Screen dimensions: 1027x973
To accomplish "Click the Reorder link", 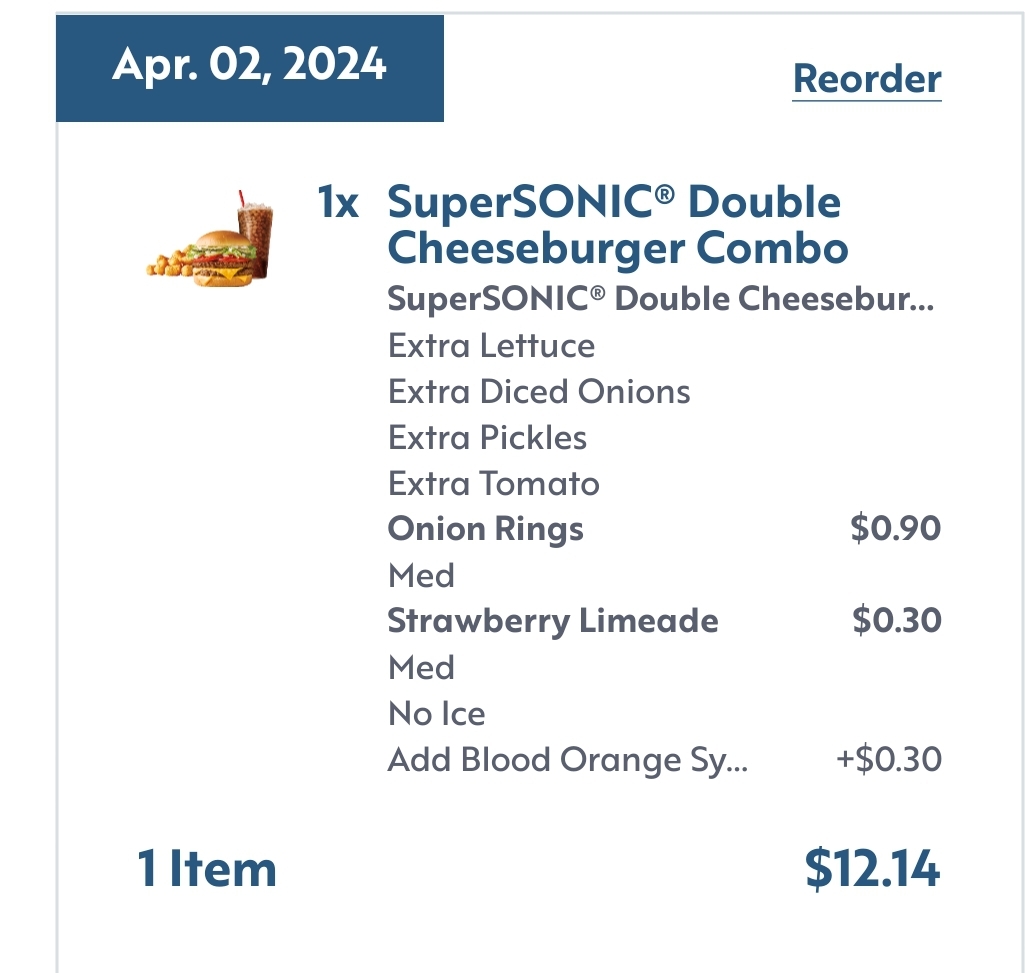I will point(867,79).
